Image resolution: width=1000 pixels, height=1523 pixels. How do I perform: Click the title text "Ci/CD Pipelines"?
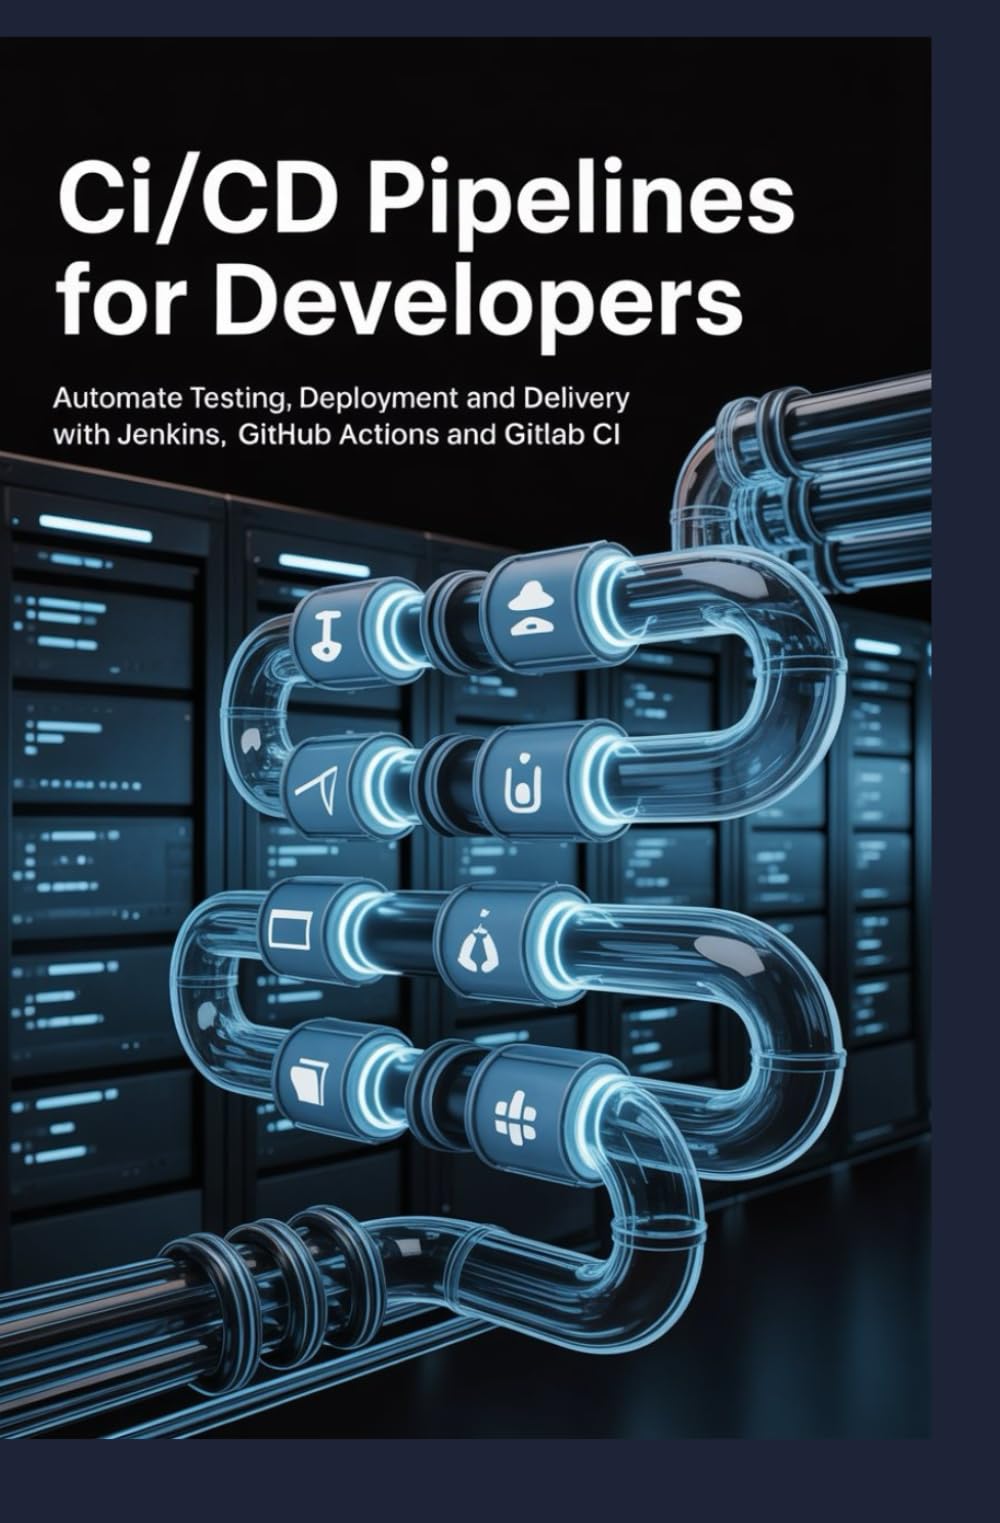(425, 201)
